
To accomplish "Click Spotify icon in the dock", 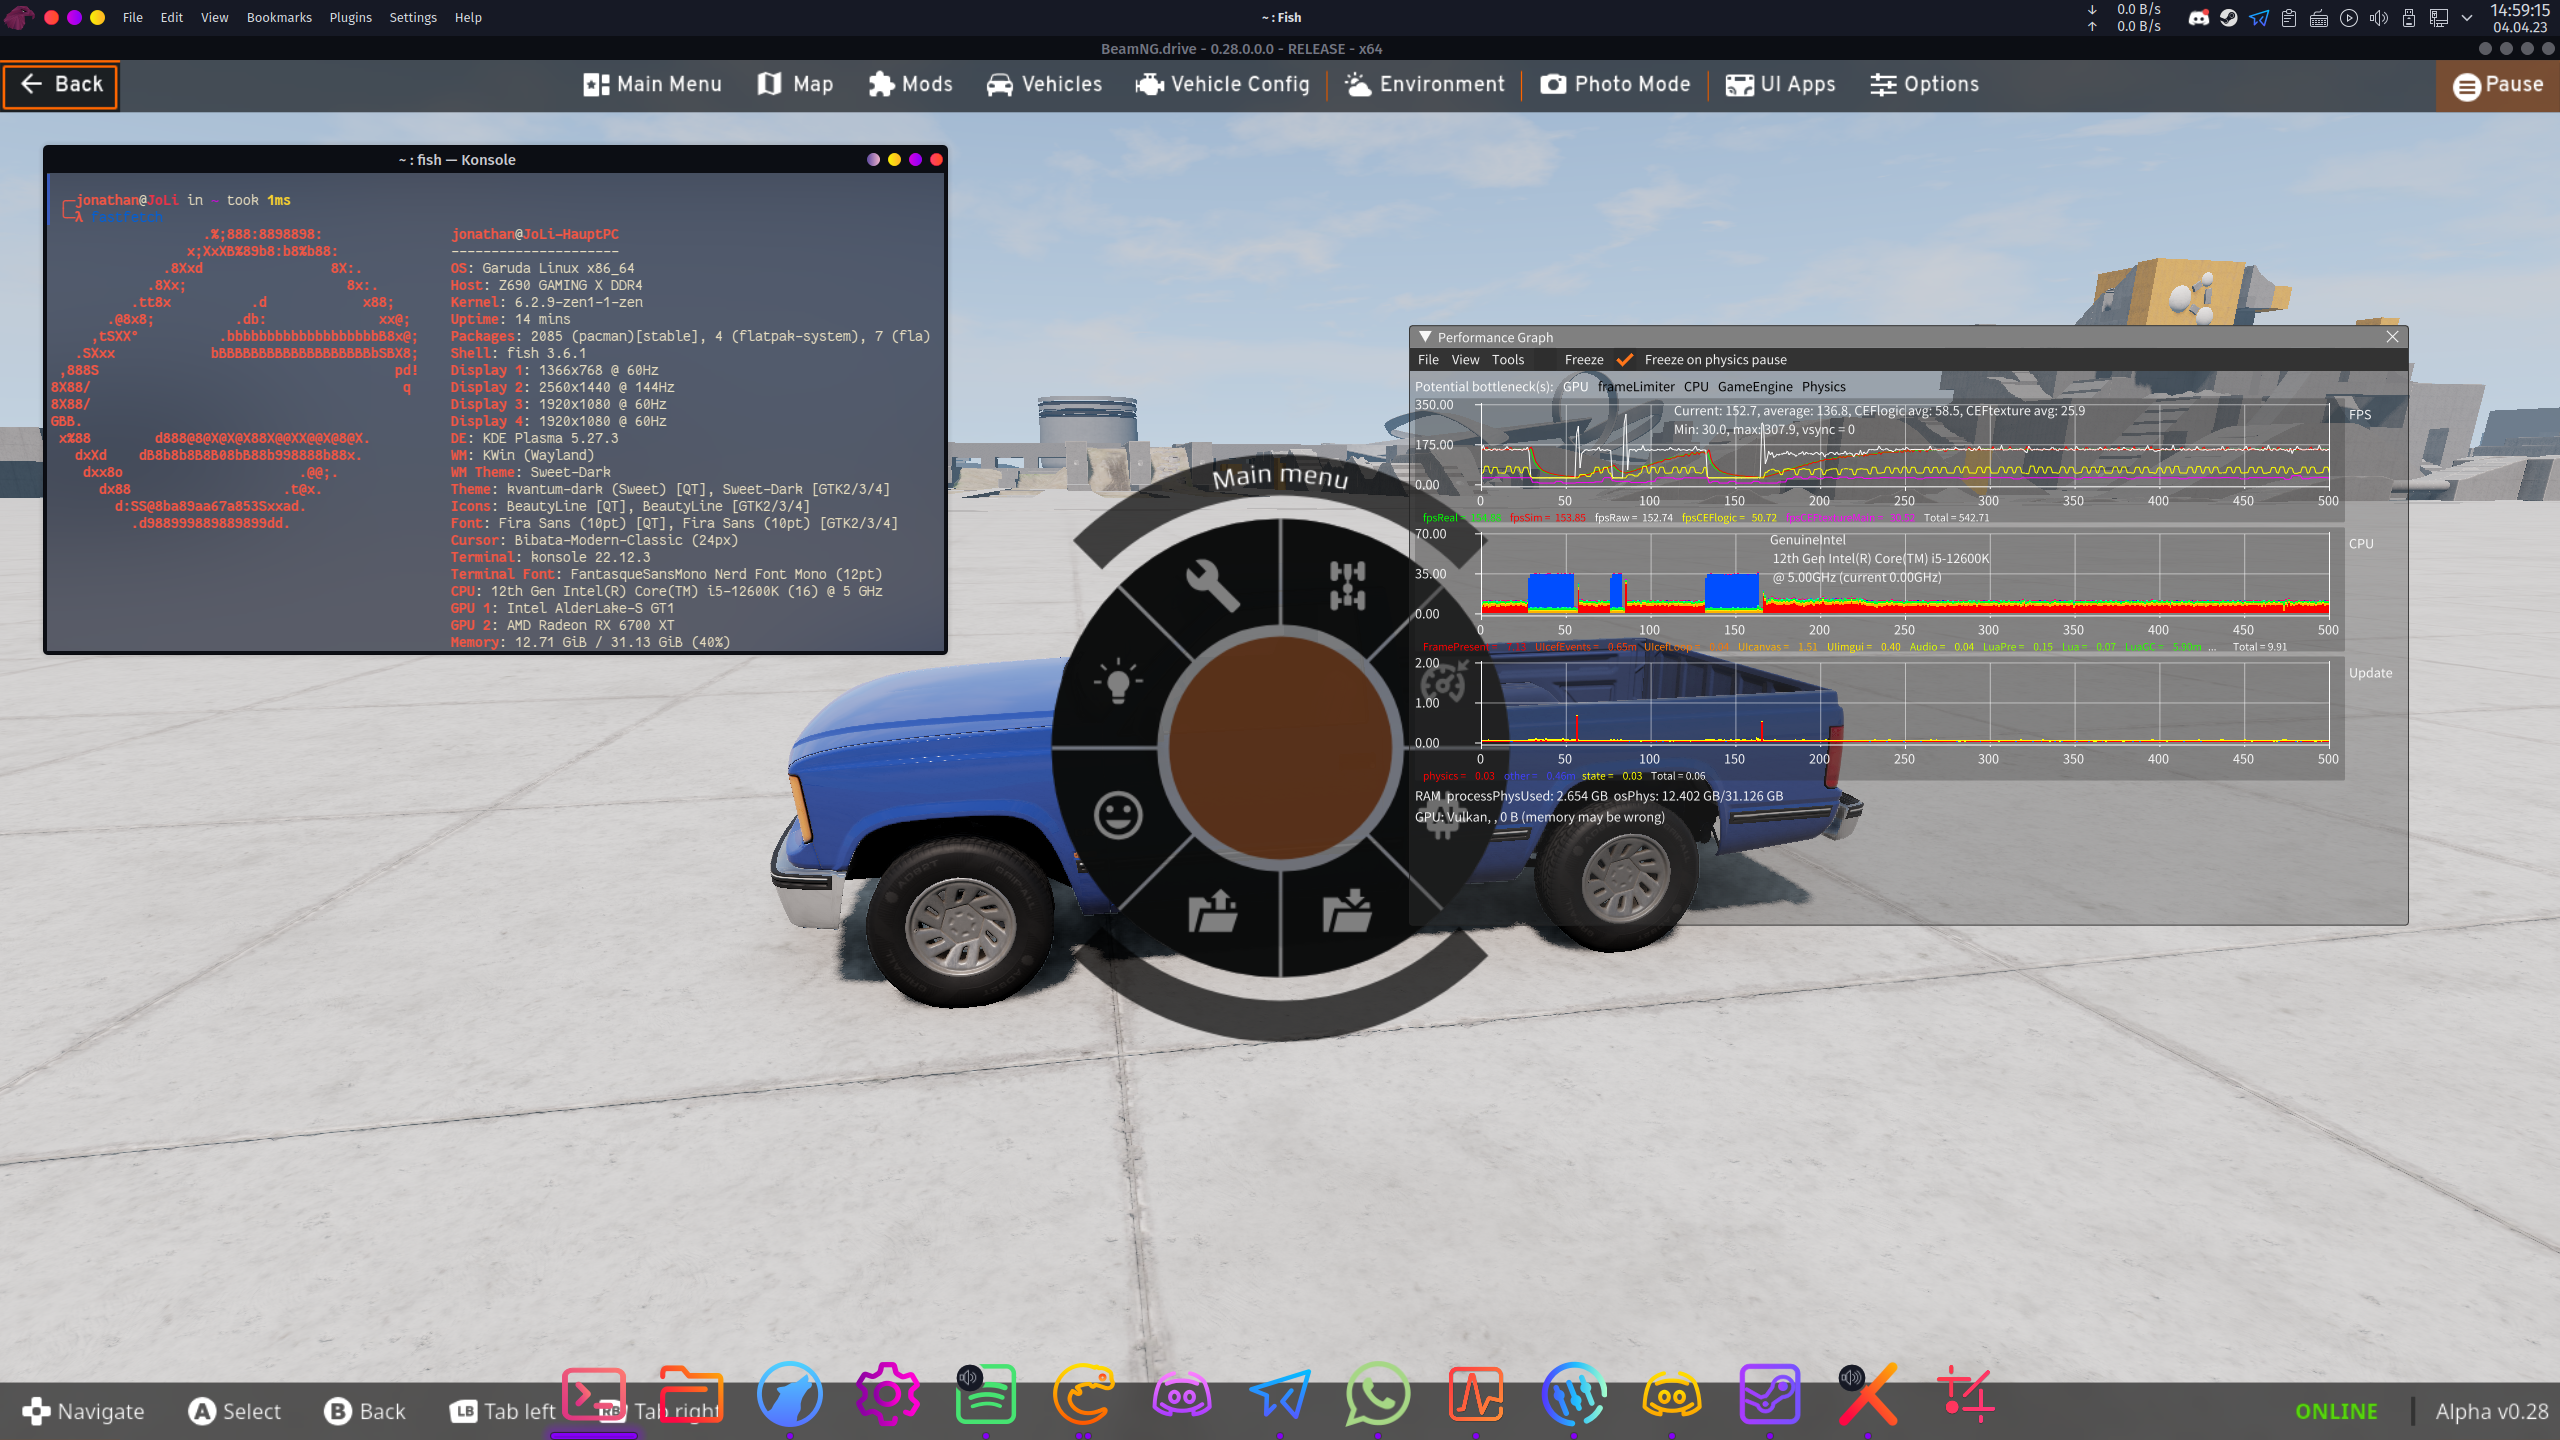I will (x=985, y=1394).
